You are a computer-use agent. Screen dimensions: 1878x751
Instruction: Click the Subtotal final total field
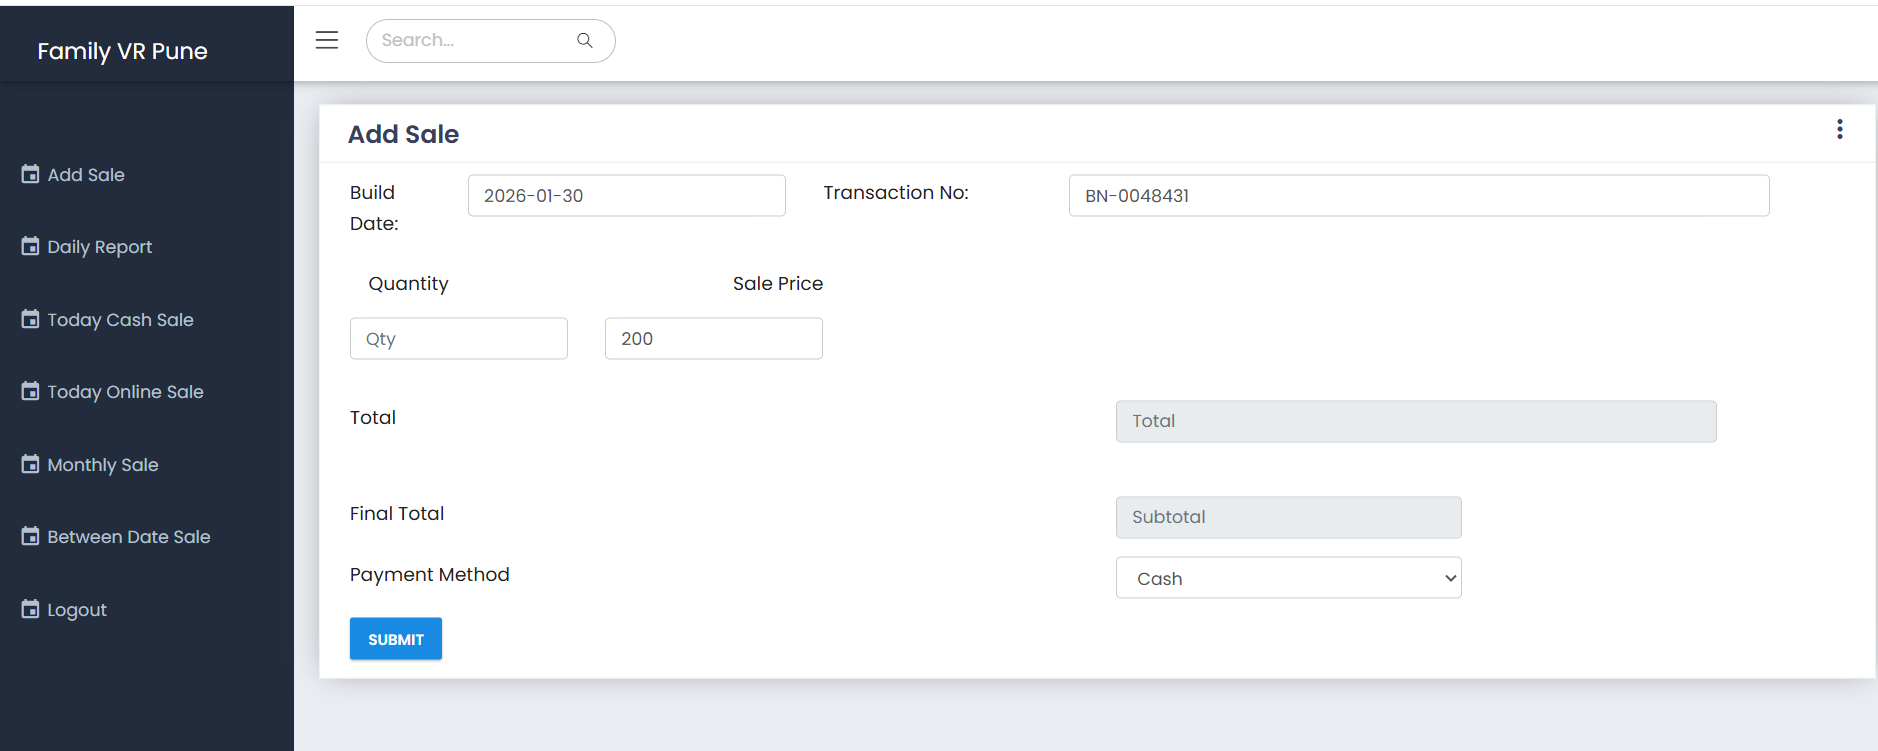(1288, 517)
